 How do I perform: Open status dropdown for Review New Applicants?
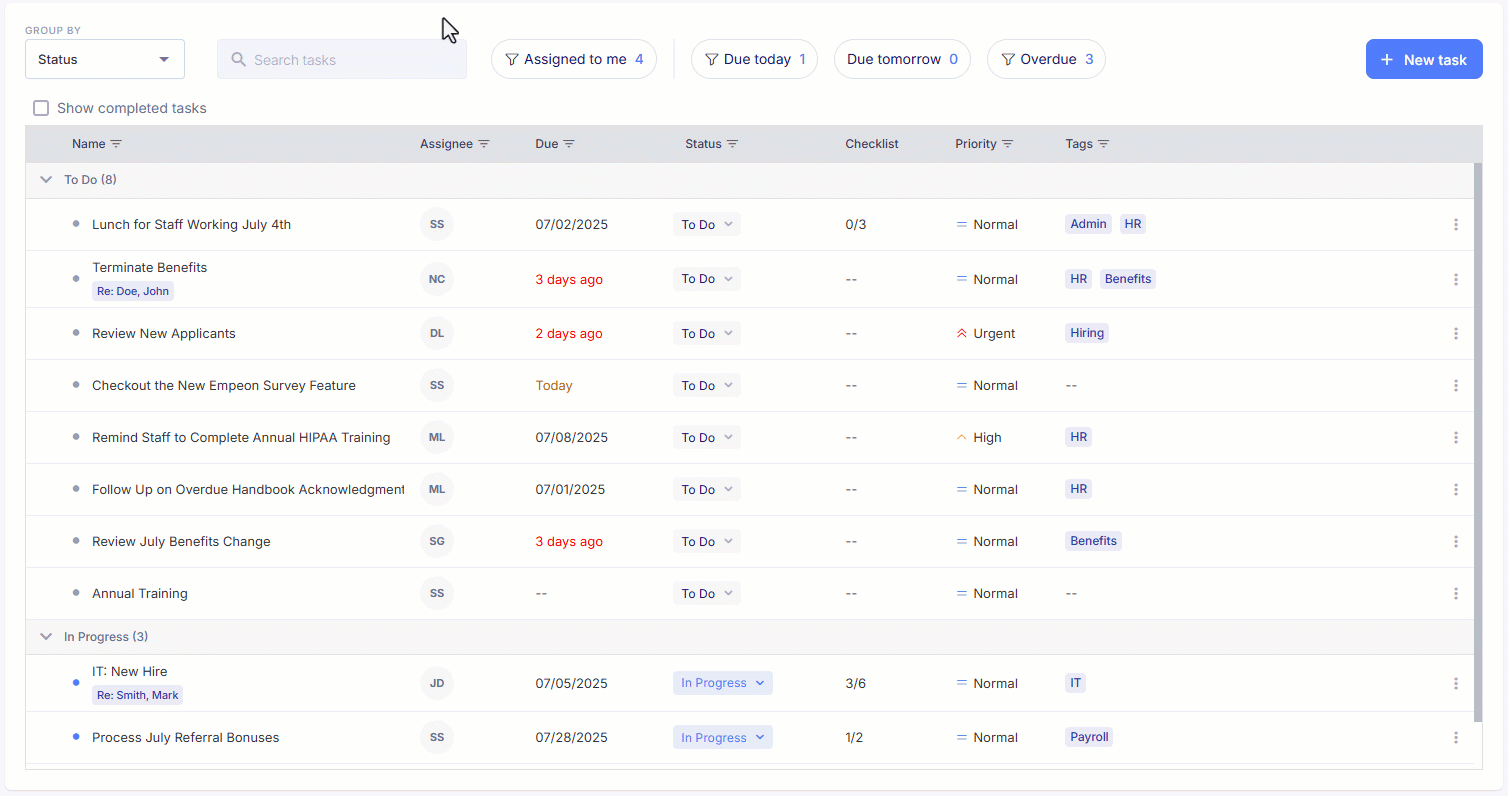(707, 333)
